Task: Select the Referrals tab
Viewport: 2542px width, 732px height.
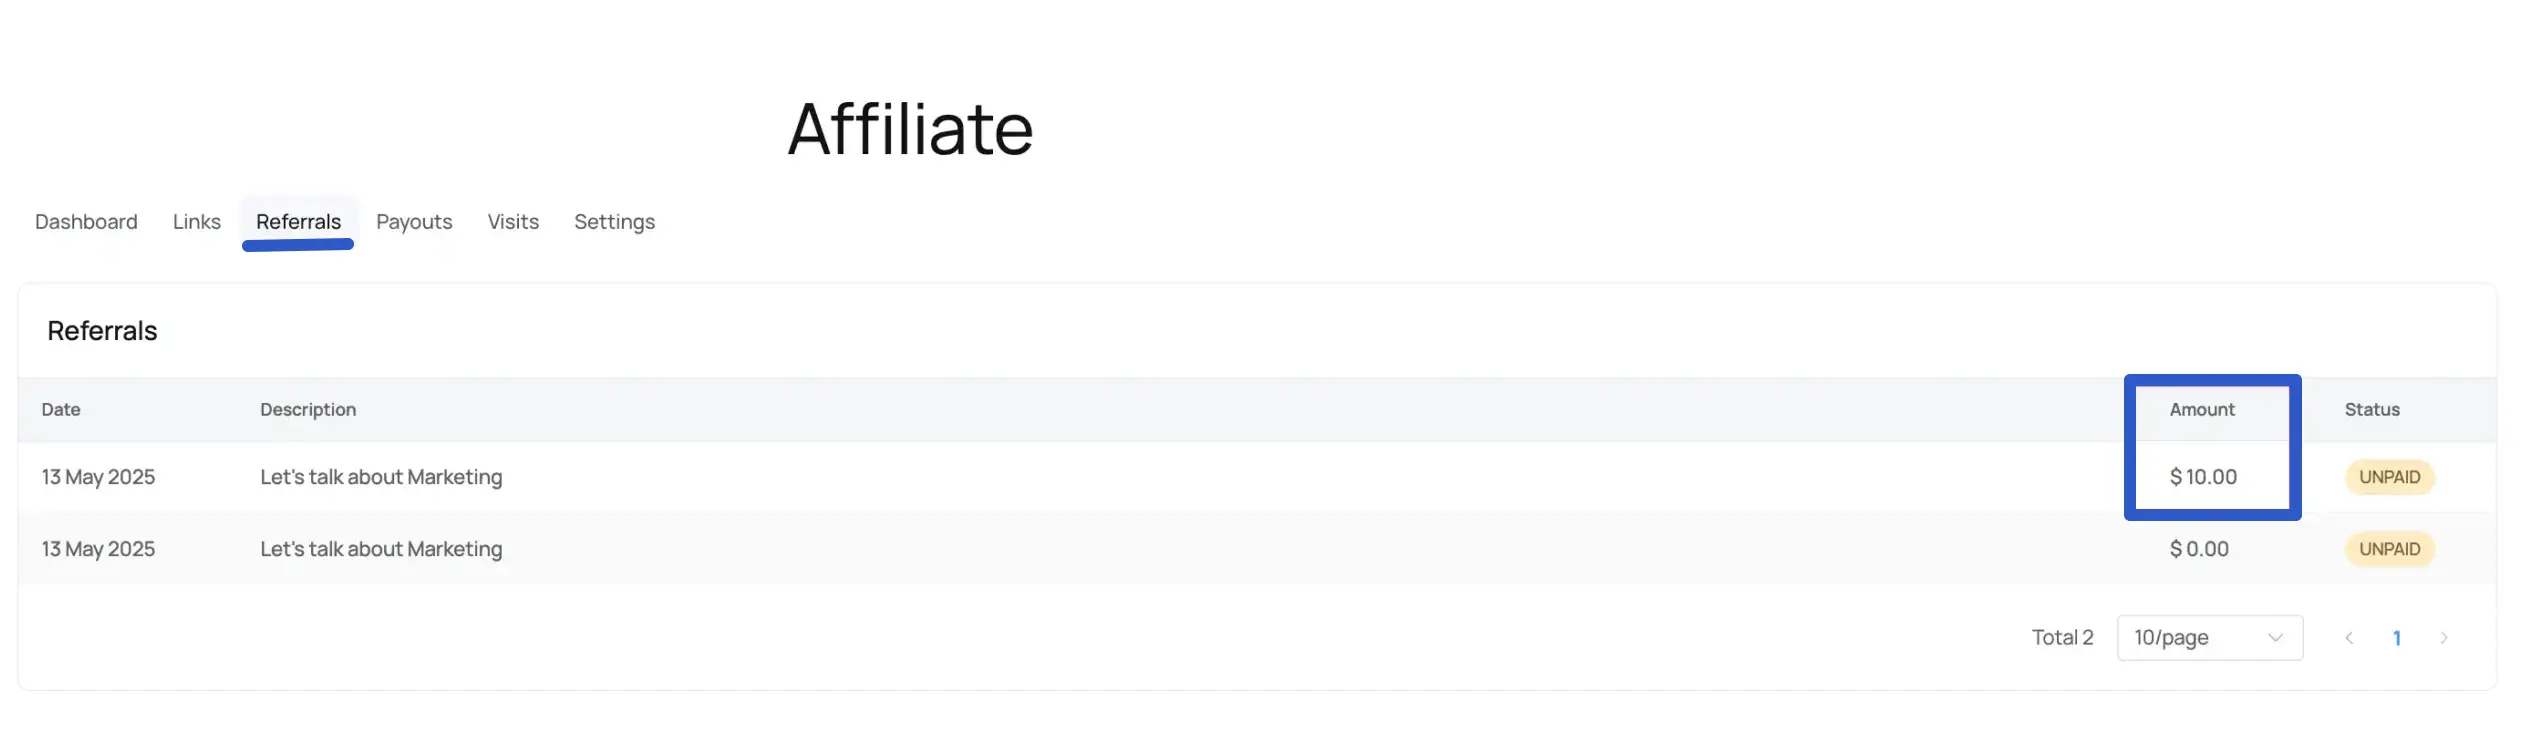Action: [298, 222]
